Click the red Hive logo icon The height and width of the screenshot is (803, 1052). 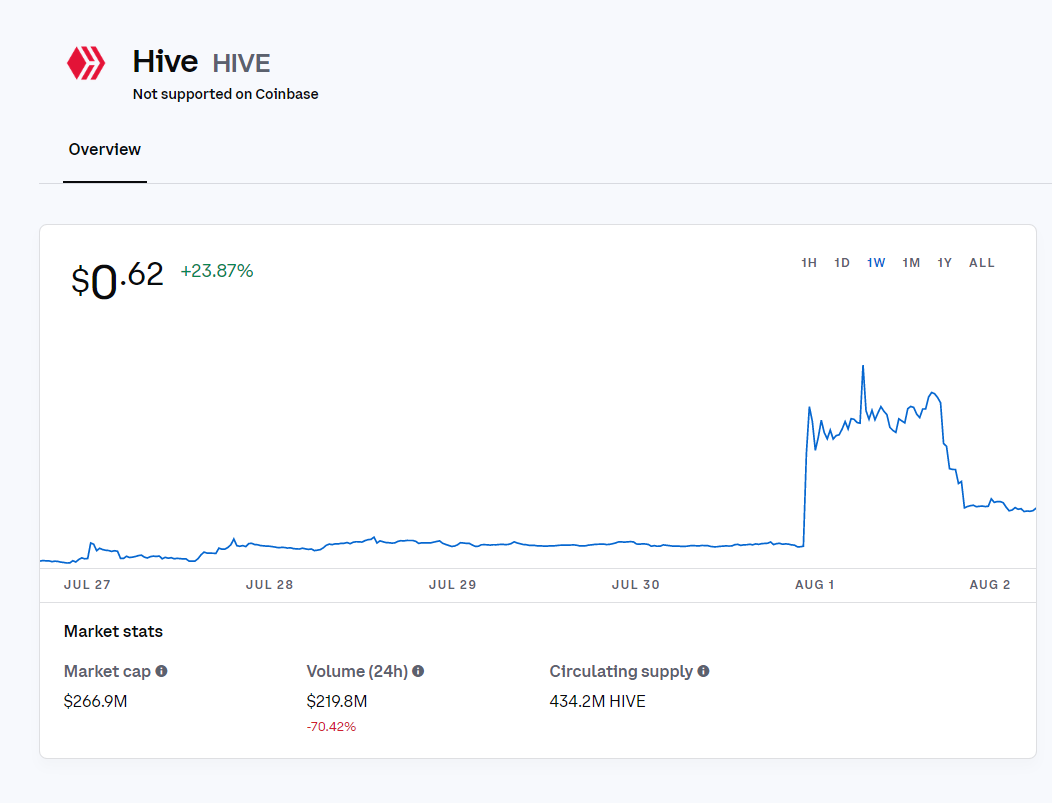point(86,63)
